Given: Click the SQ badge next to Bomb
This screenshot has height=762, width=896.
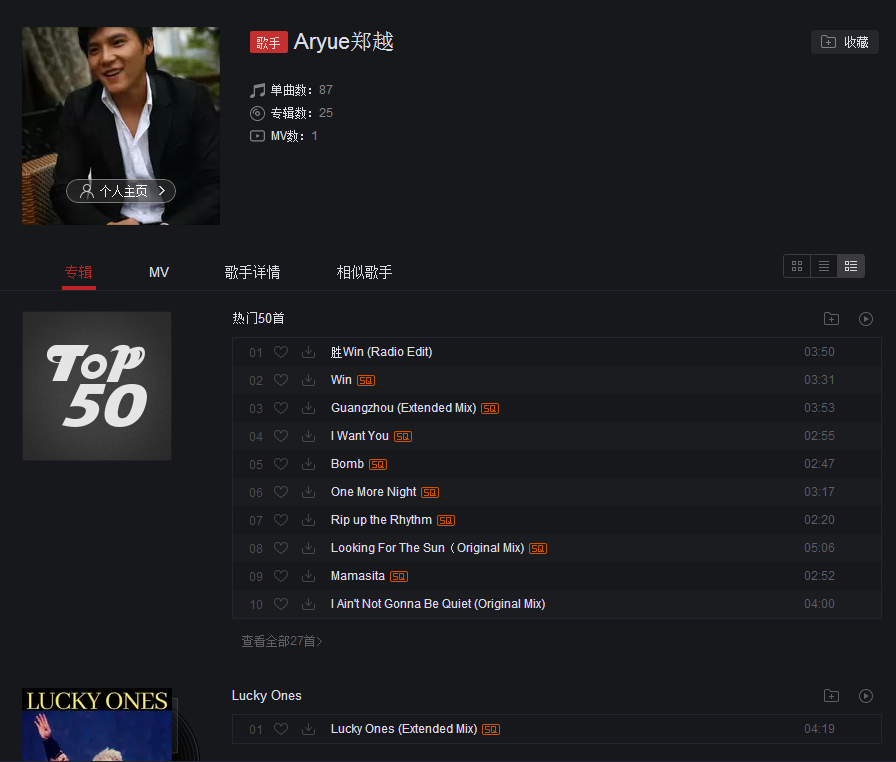Looking at the screenshot, I should point(378,464).
